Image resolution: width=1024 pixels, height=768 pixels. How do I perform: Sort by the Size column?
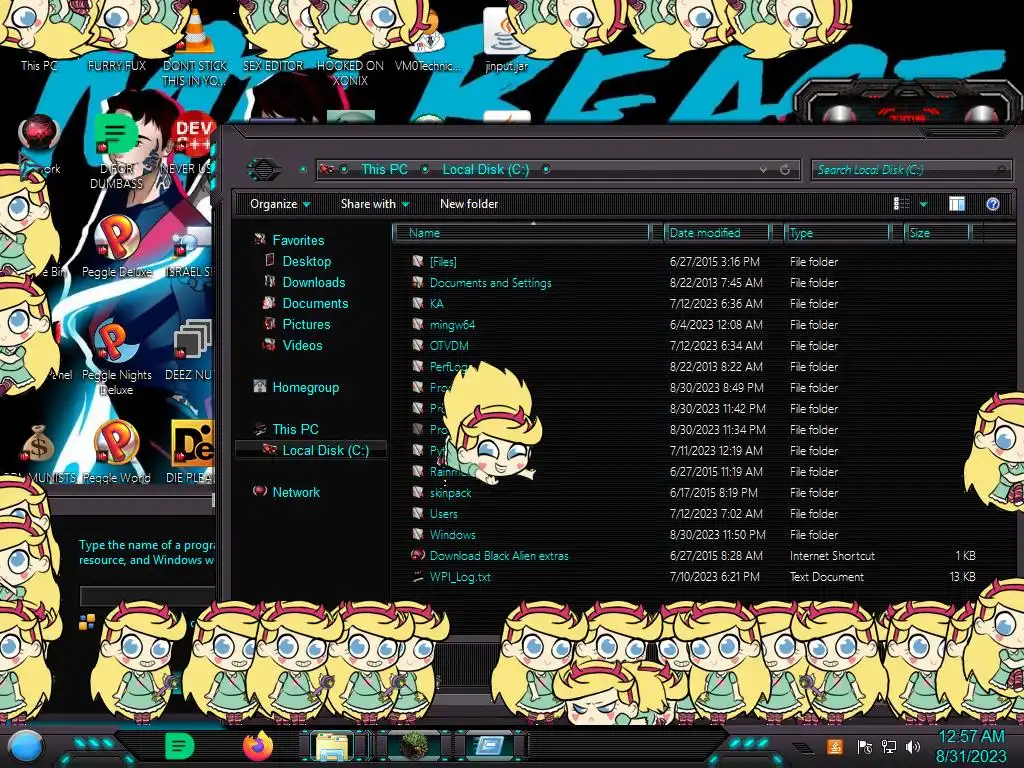point(938,233)
